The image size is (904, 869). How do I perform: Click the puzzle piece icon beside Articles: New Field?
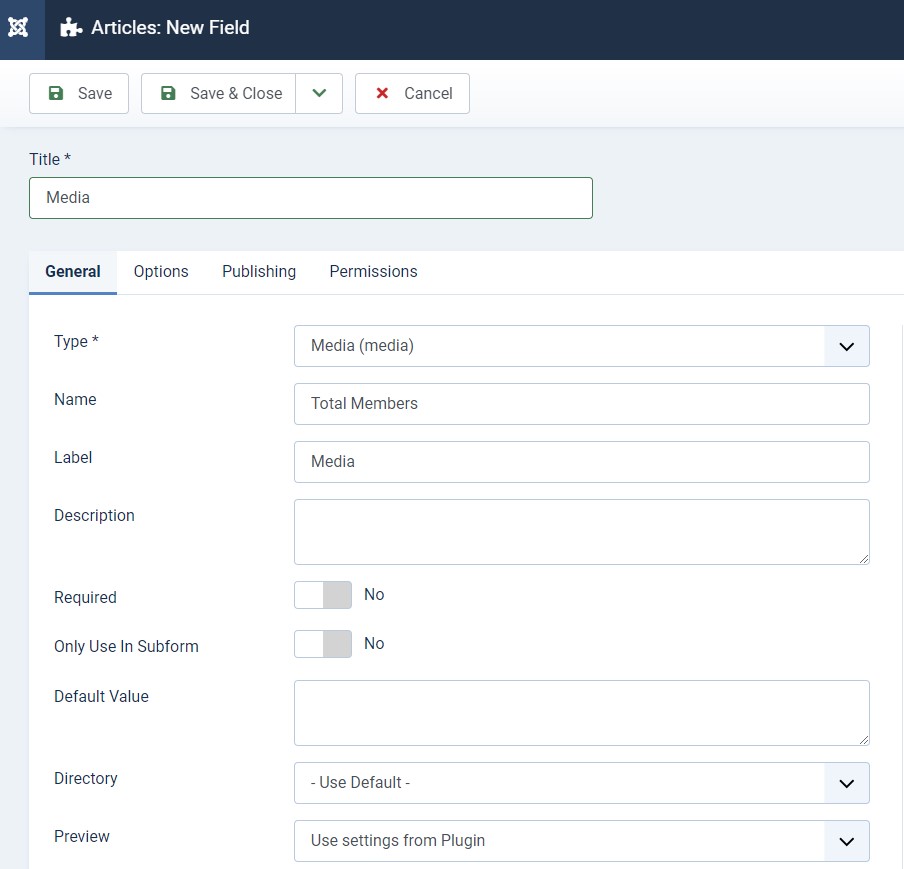tap(71, 27)
